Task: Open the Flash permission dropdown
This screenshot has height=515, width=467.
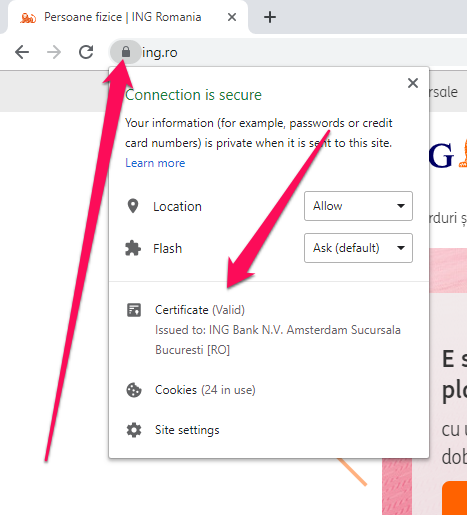Action: (358, 248)
